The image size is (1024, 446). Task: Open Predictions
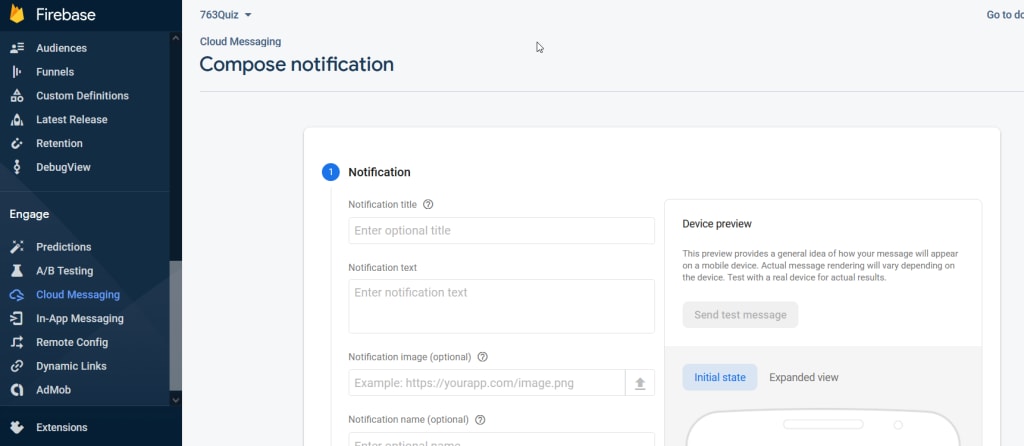tap(63, 247)
